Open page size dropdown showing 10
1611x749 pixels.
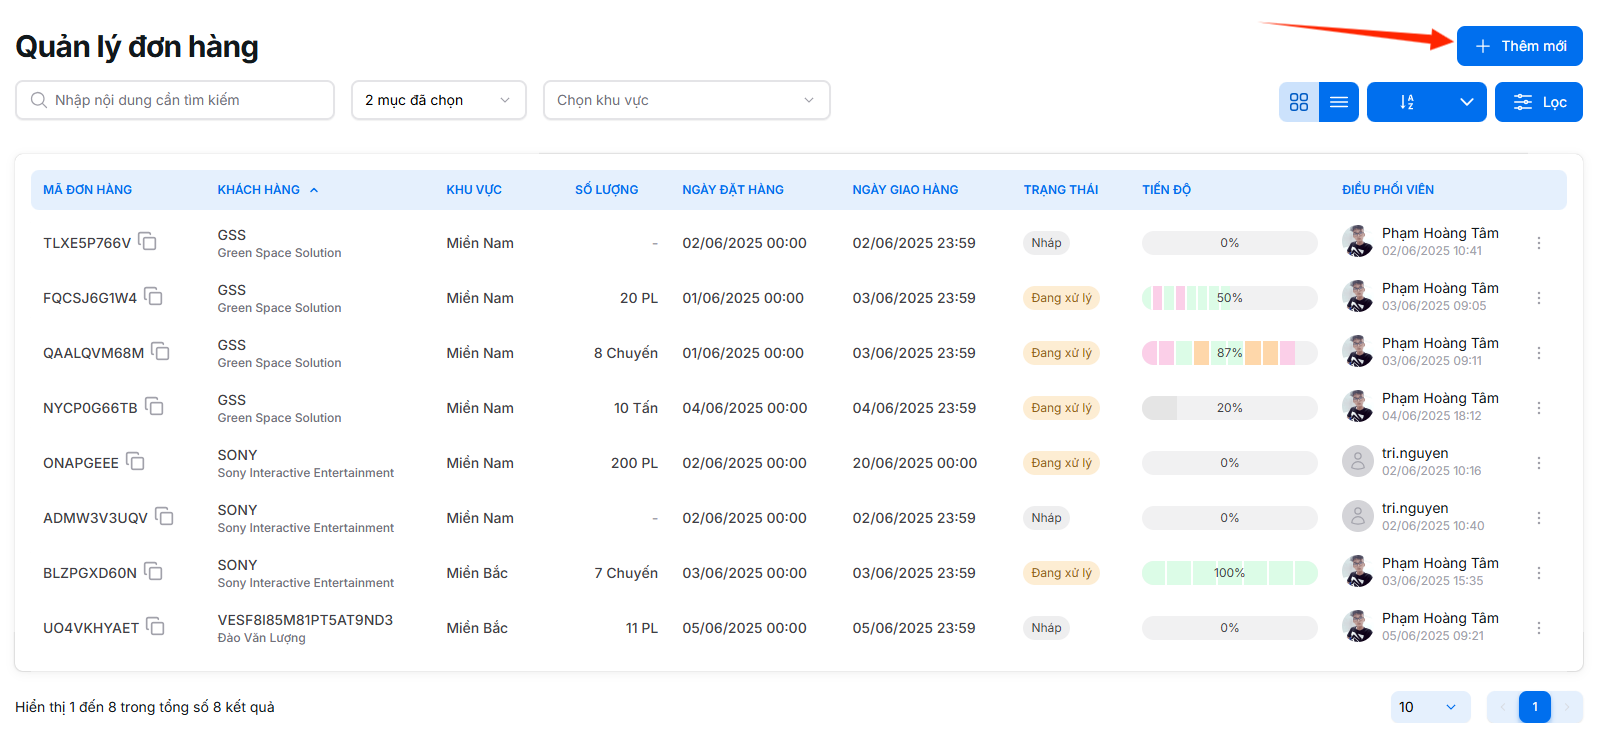tap(1430, 707)
